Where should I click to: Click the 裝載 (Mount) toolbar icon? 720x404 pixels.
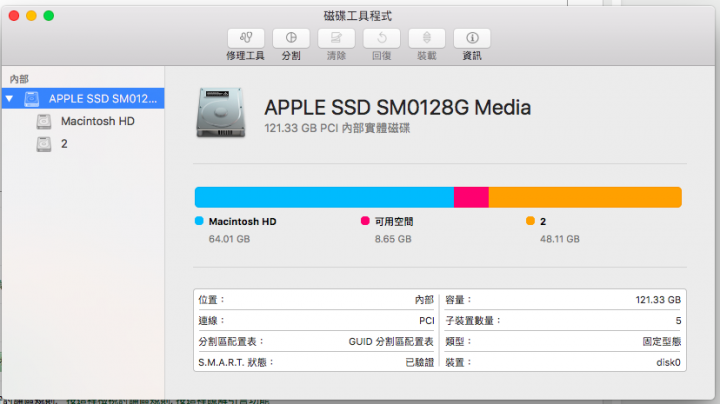point(427,38)
